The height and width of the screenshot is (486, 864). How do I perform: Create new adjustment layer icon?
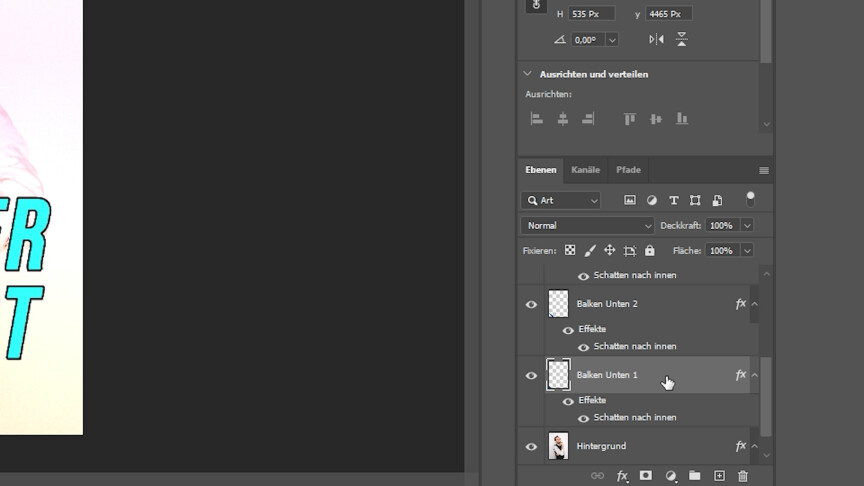click(x=670, y=476)
